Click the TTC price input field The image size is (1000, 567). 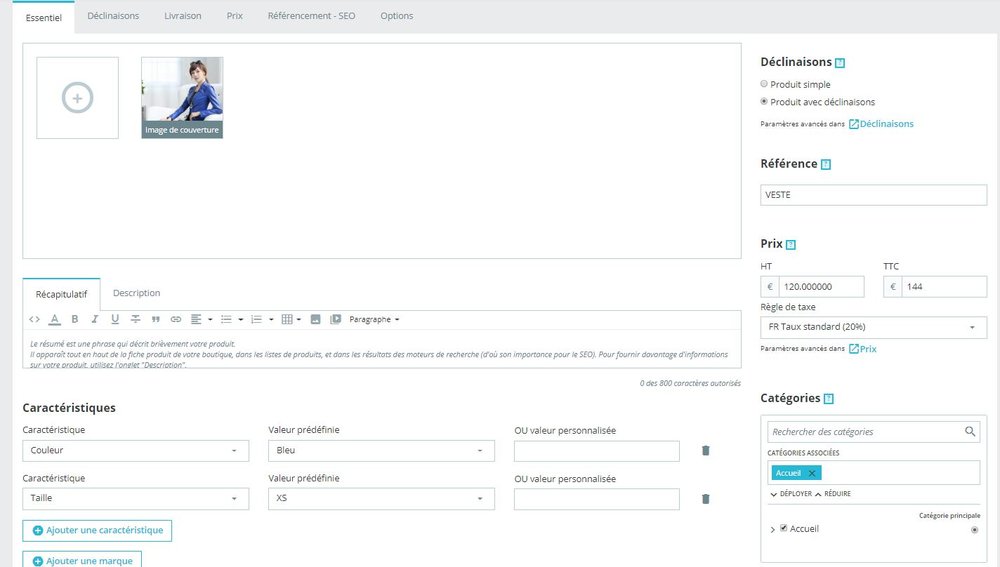tap(944, 287)
